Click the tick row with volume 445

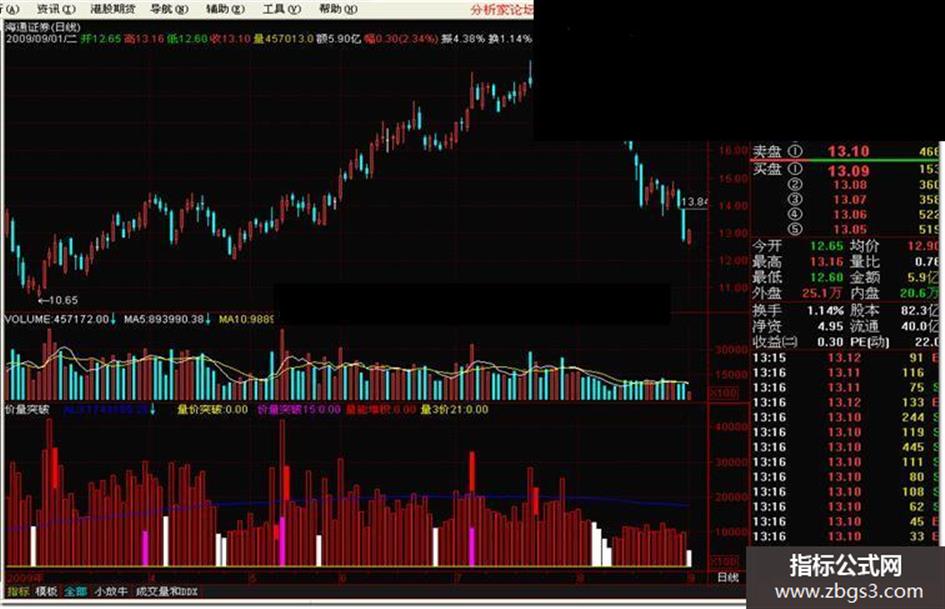coord(847,447)
